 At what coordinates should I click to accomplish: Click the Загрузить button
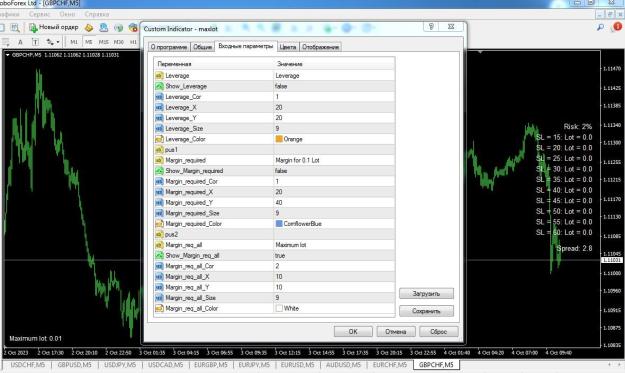click(x=426, y=294)
